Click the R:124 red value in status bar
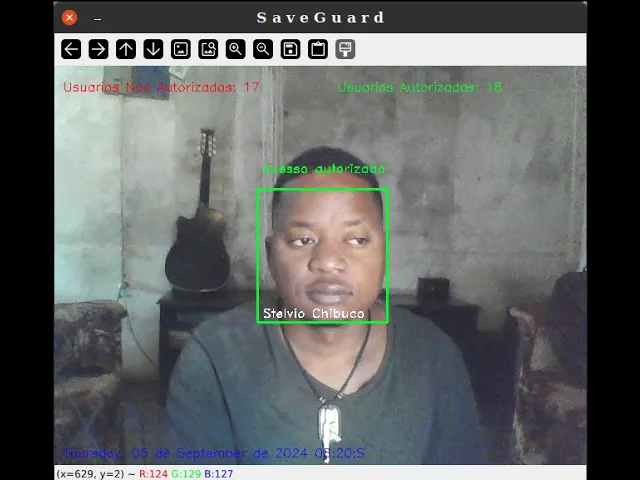640x480 pixels. coord(153,474)
